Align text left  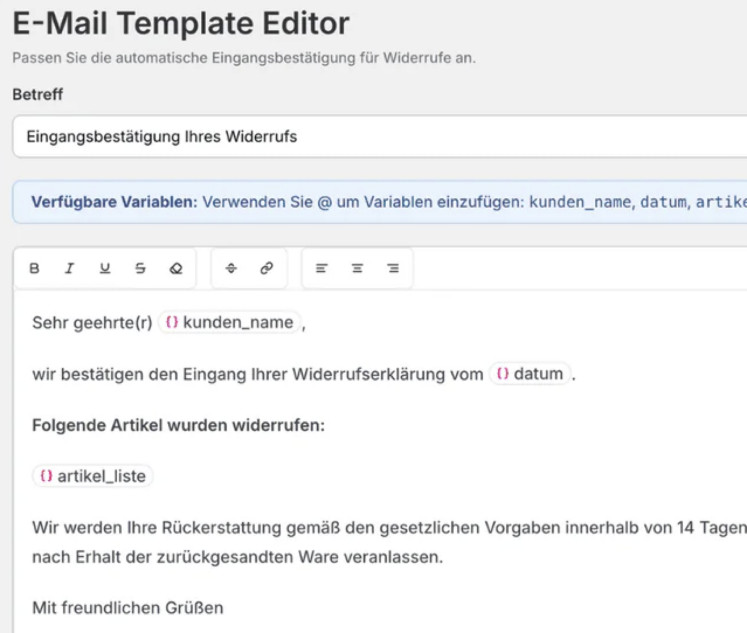click(322, 268)
